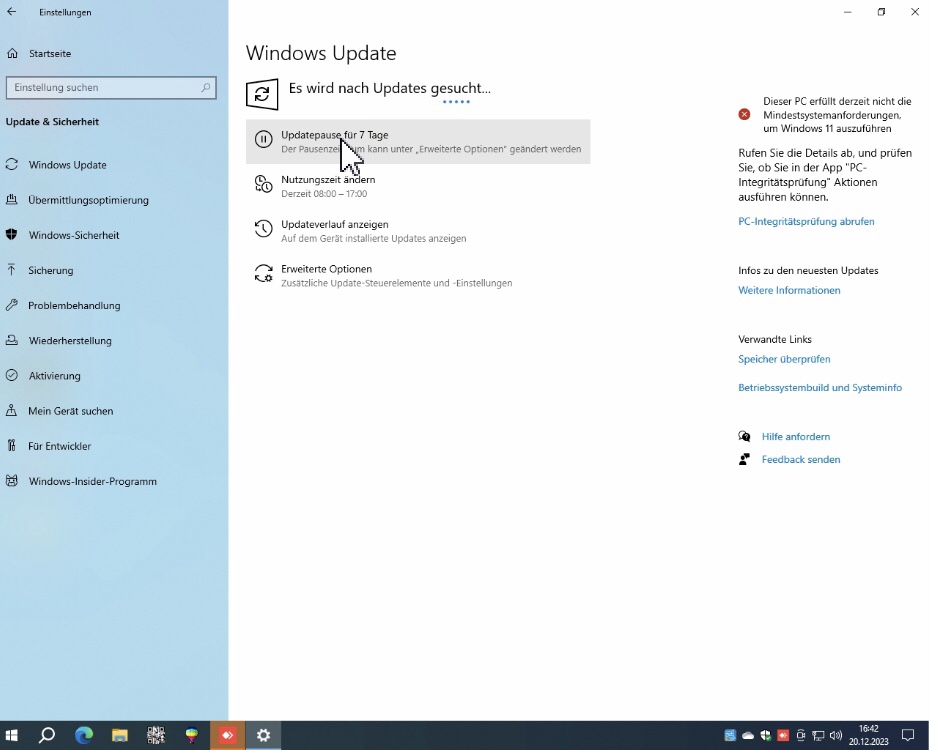
Task: Select Wiederherstellung in sidebar
Action: 70,341
